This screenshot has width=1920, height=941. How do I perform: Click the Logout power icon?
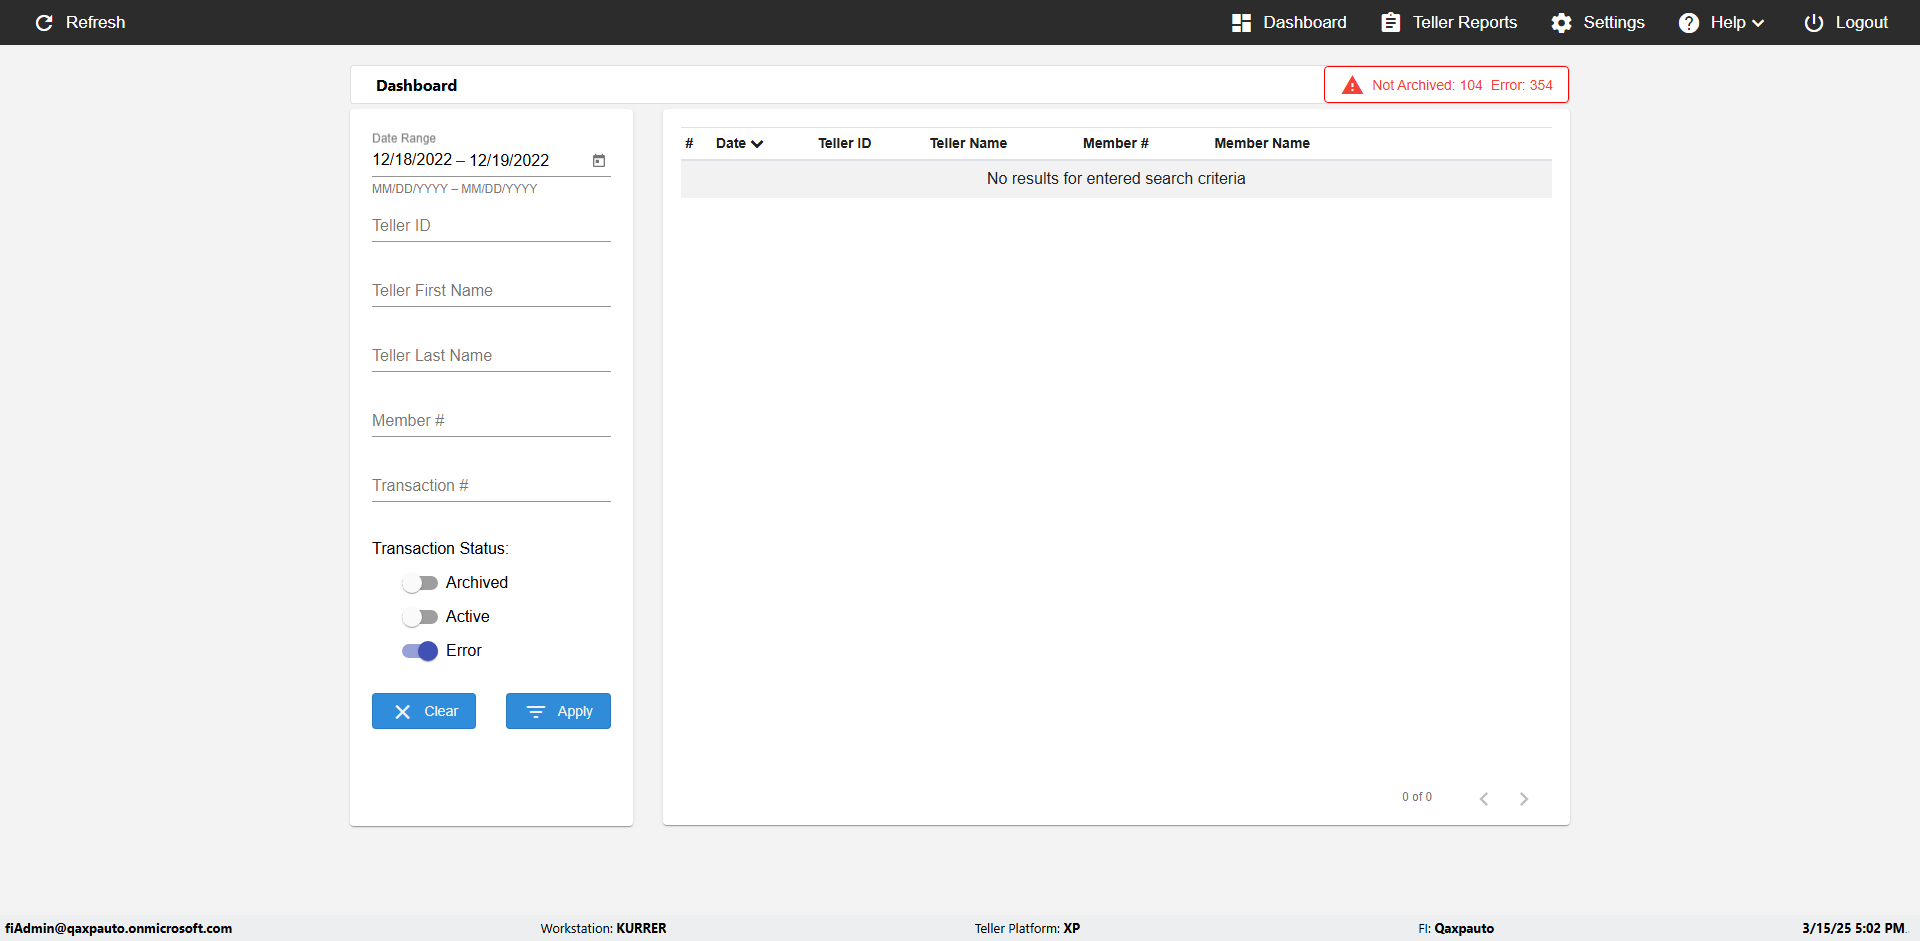tap(1813, 22)
